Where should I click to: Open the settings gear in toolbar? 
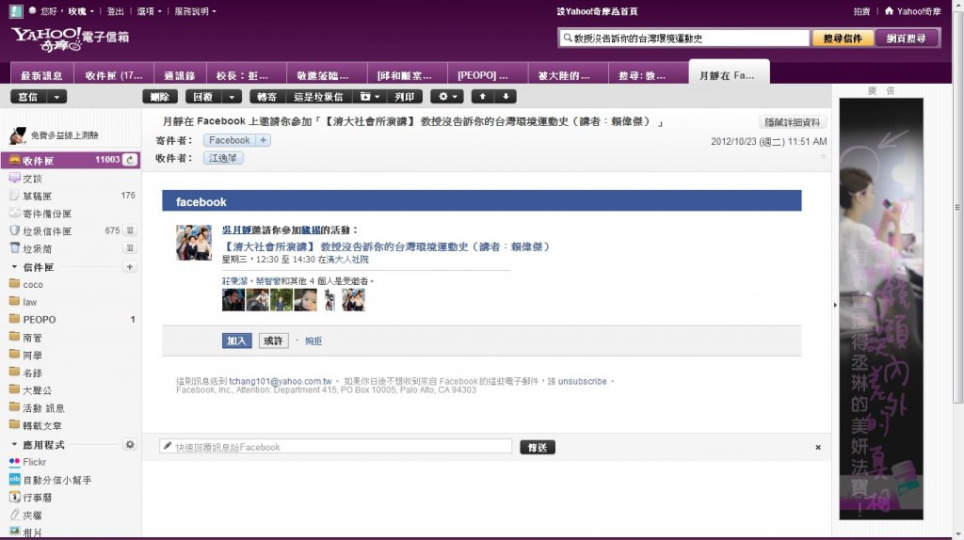tap(447, 97)
